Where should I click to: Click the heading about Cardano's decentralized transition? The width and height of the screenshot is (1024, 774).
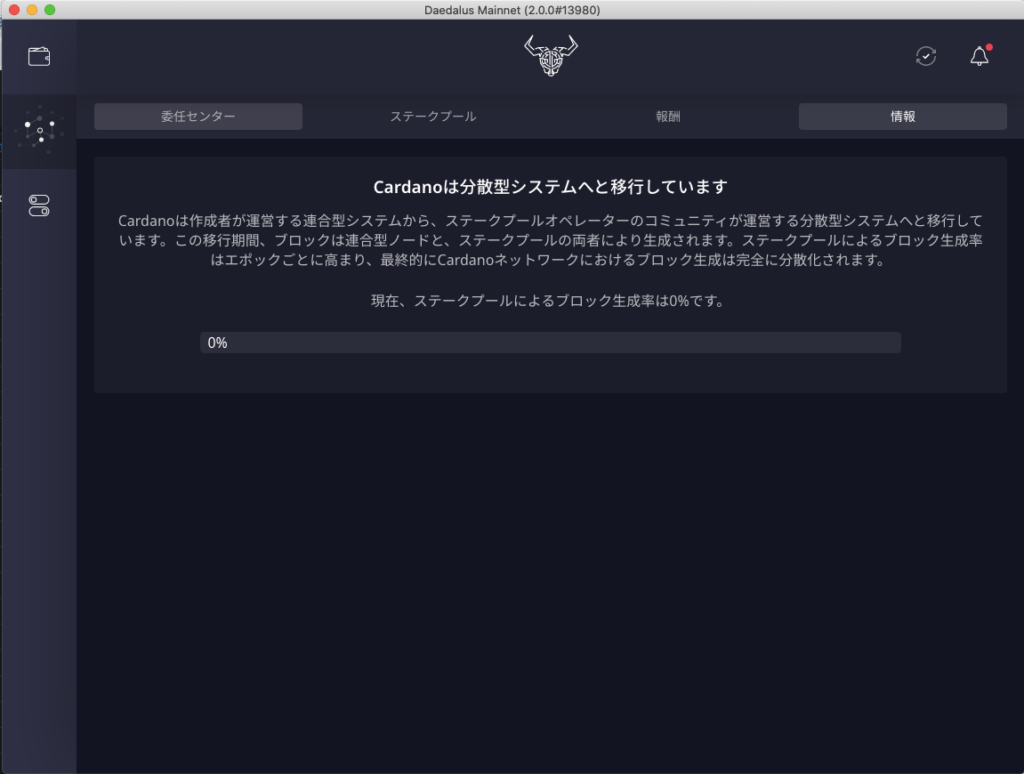(550, 187)
